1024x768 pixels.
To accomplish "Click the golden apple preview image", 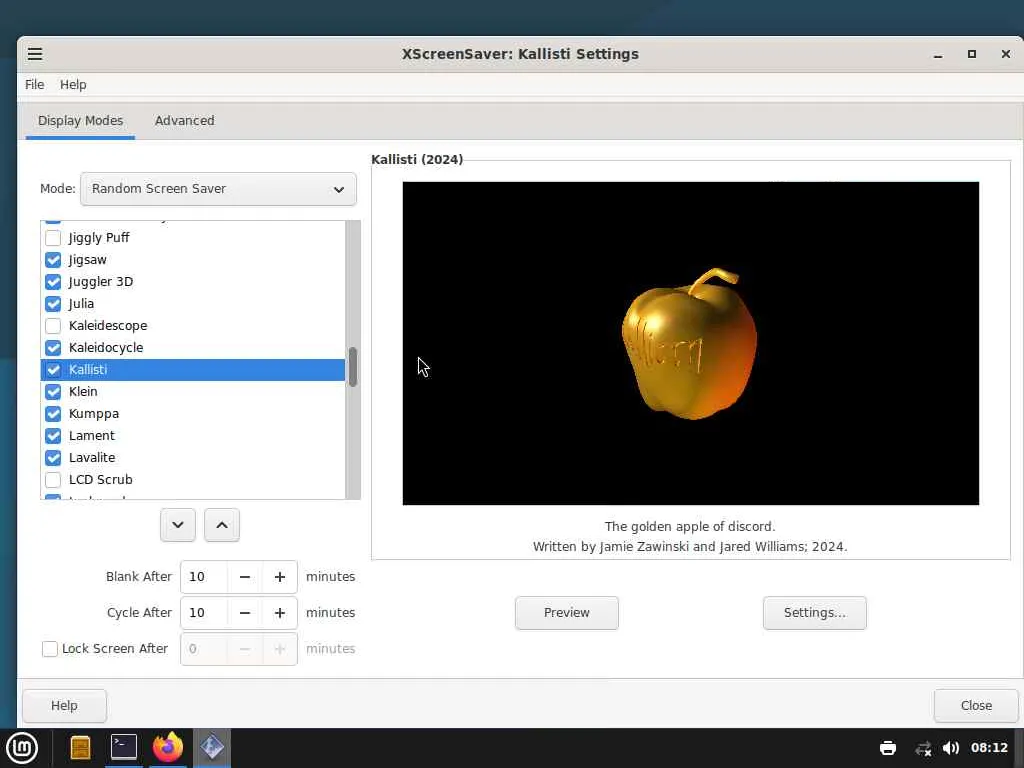I will 690,343.
